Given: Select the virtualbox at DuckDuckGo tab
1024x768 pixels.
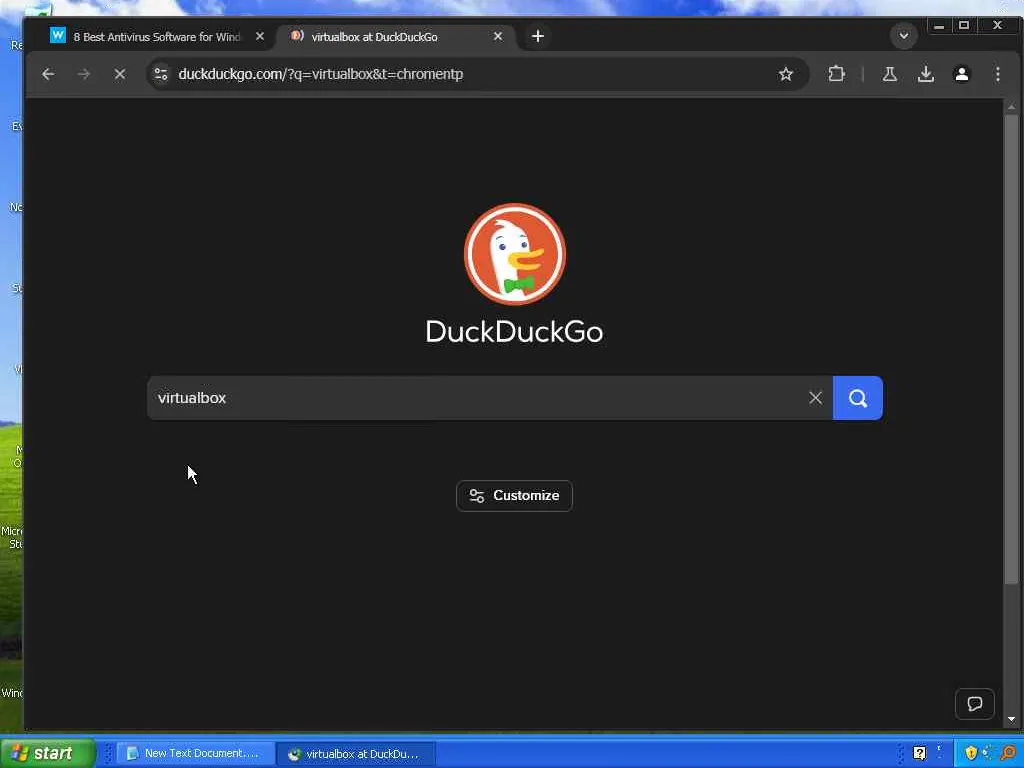Looking at the screenshot, I should (395, 37).
